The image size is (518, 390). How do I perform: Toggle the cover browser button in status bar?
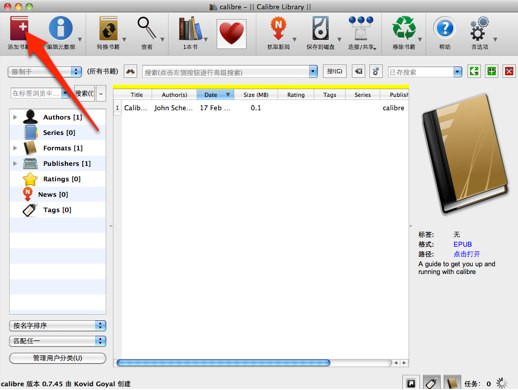(x=411, y=383)
